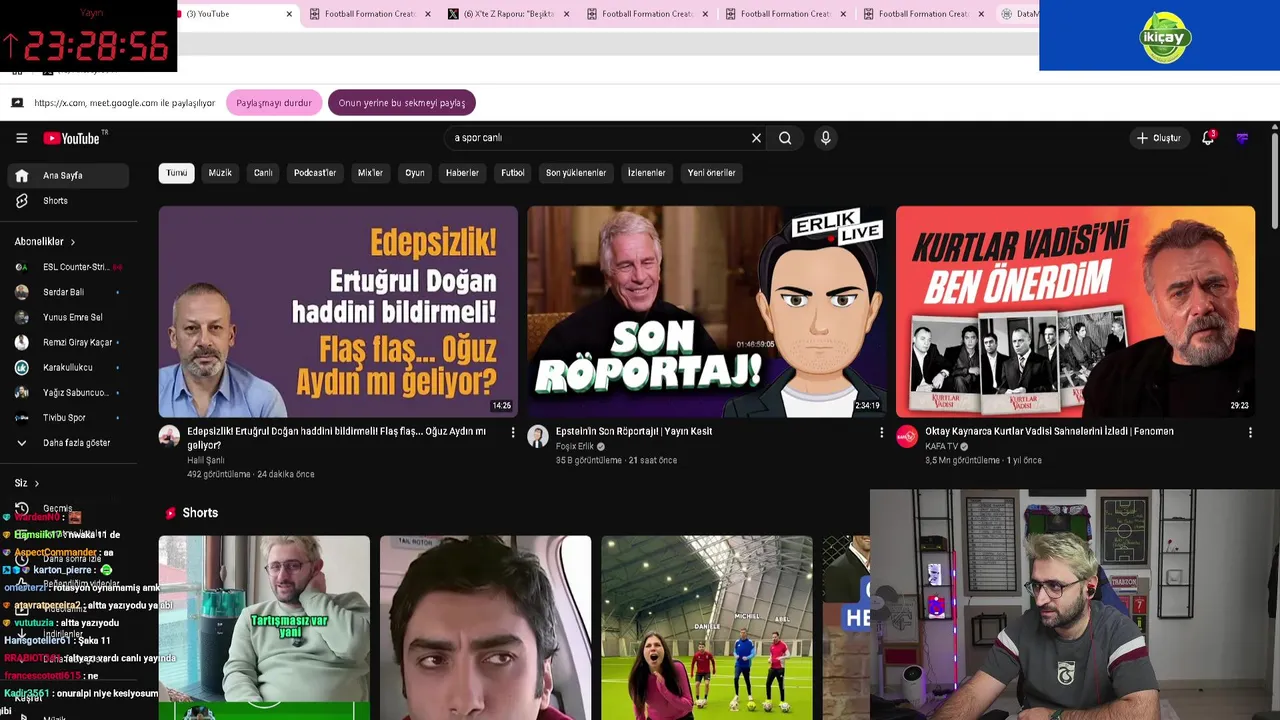Switch to the YouTube browser tab

[x=230, y=14]
